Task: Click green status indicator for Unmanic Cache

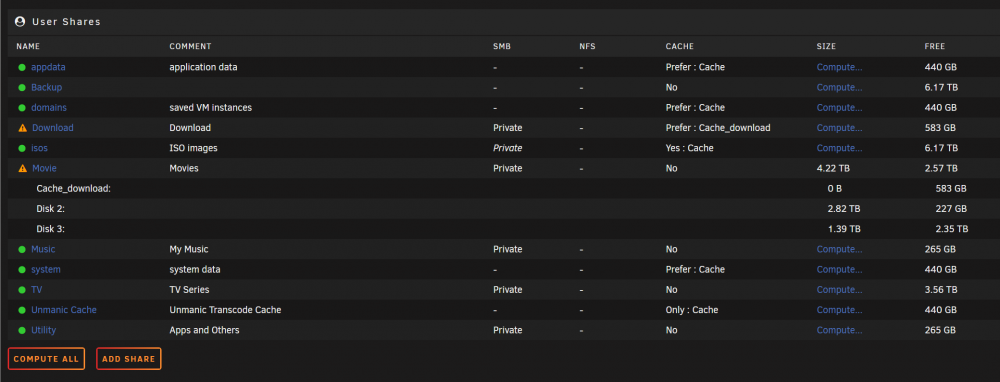Action: (22, 310)
